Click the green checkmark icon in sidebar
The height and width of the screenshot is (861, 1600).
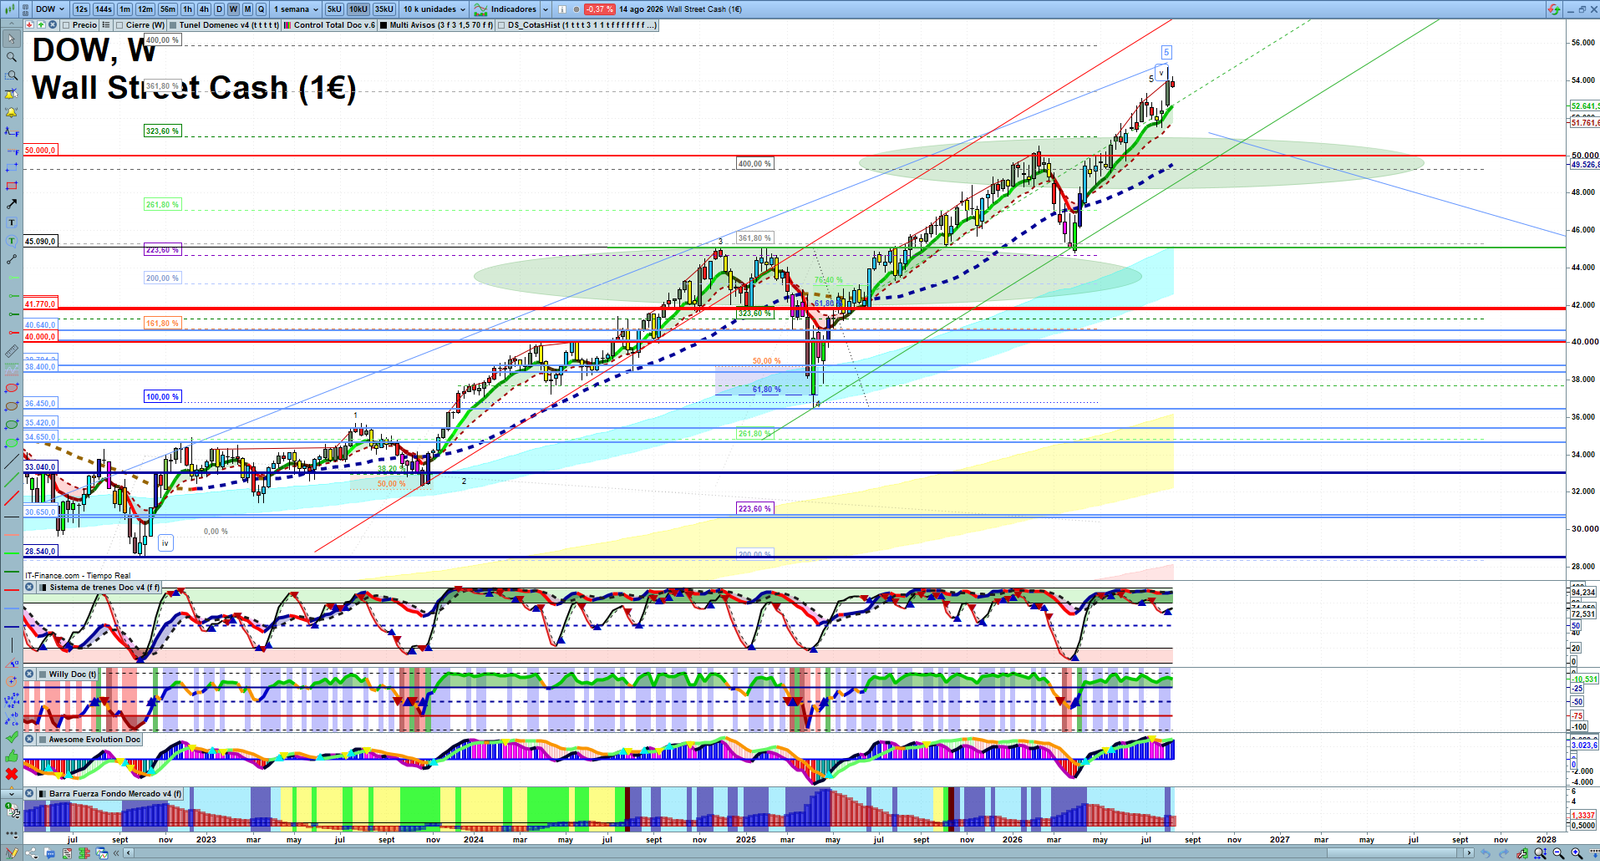[11, 737]
